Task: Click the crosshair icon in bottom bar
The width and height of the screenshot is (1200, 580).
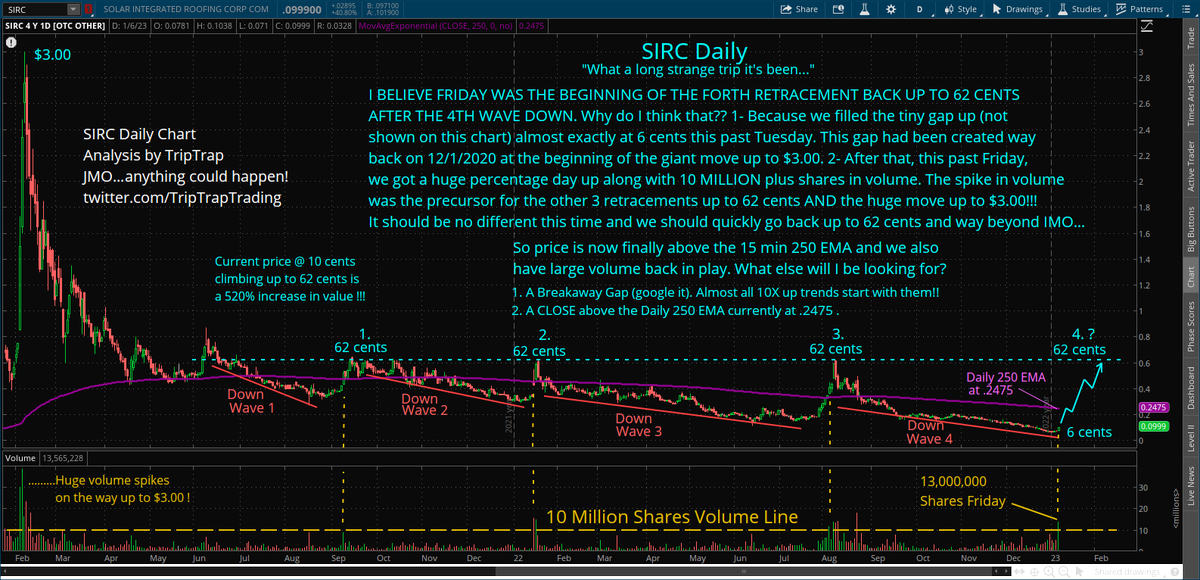Action: pyautogui.click(x=1034, y=572)
